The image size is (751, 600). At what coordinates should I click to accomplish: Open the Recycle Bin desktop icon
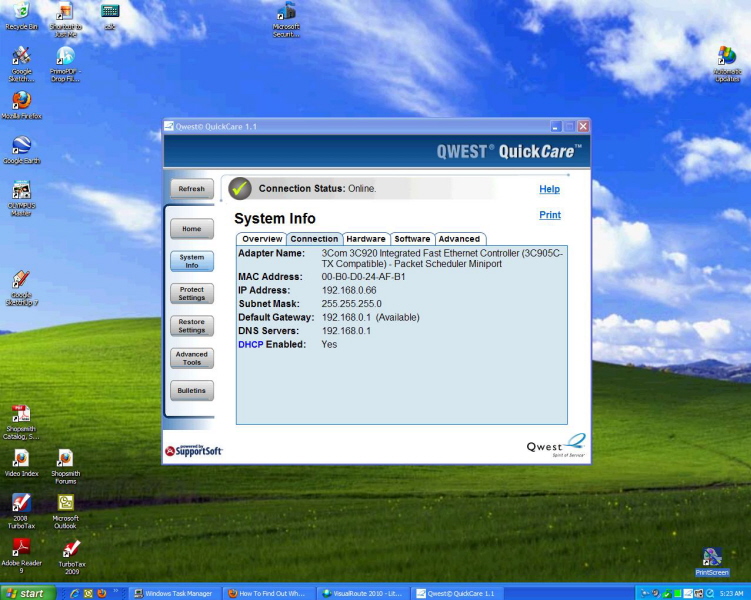click(22, 15)
